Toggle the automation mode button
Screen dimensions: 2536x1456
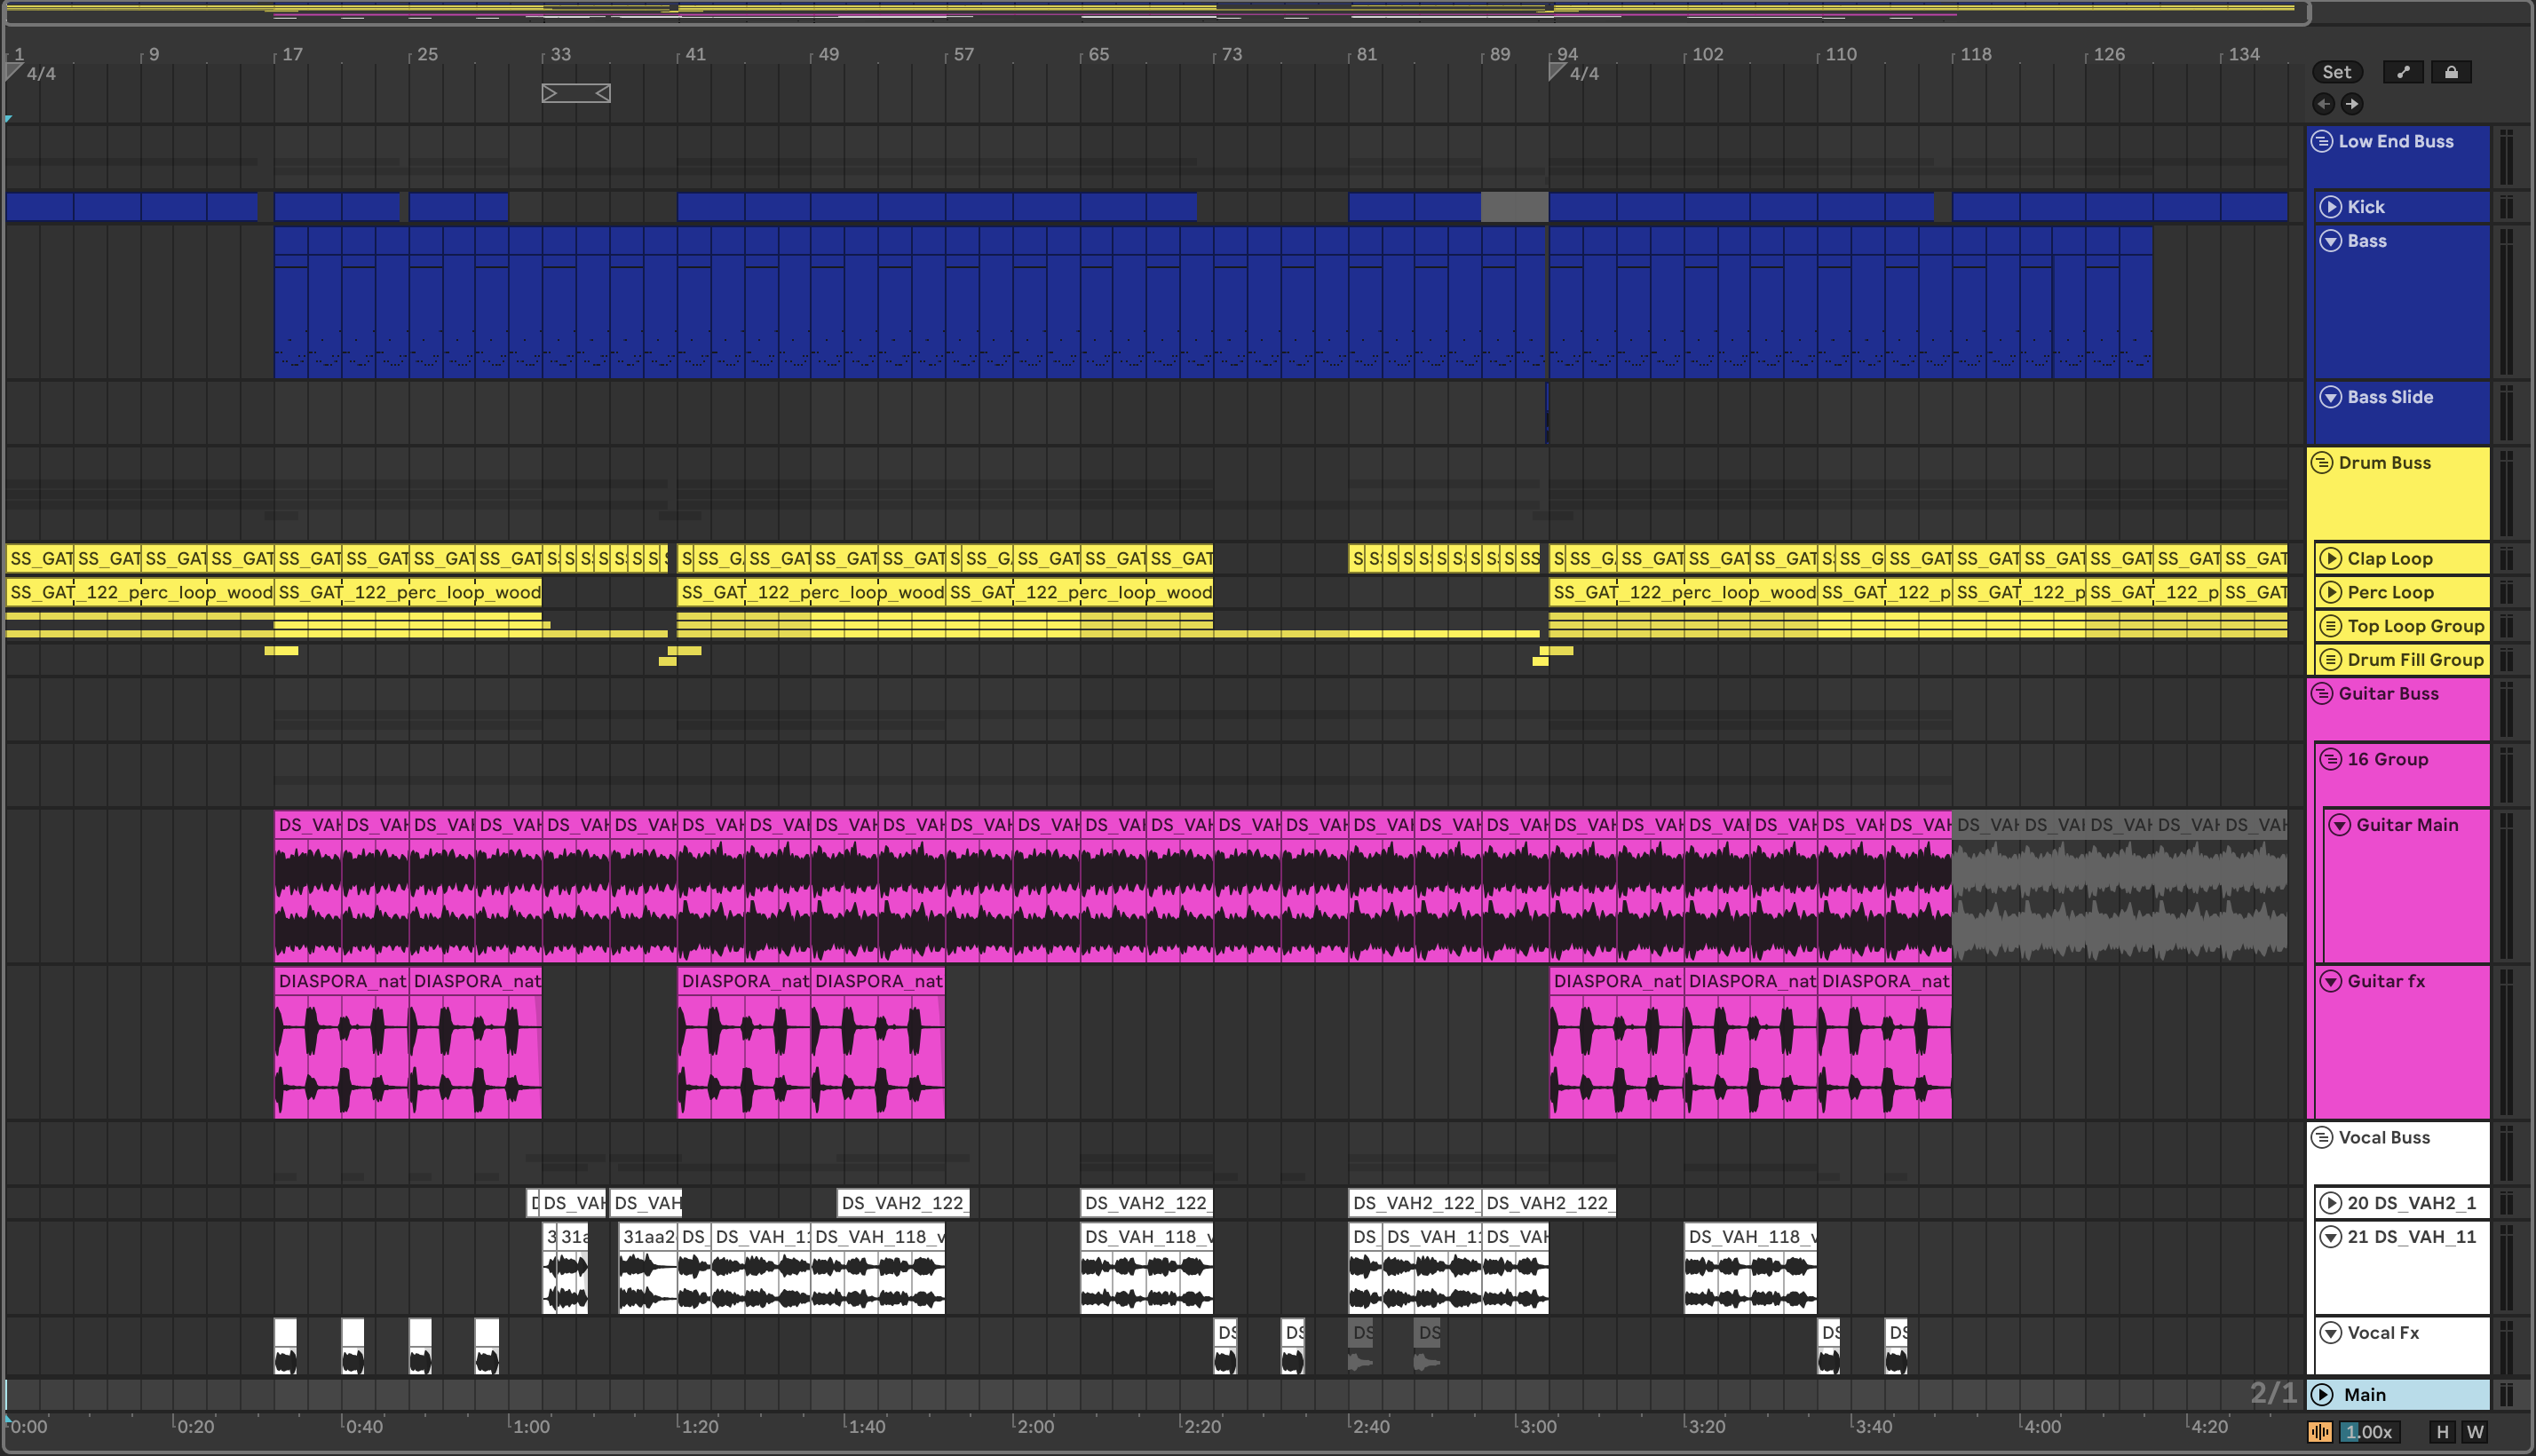click(2402, 72)
